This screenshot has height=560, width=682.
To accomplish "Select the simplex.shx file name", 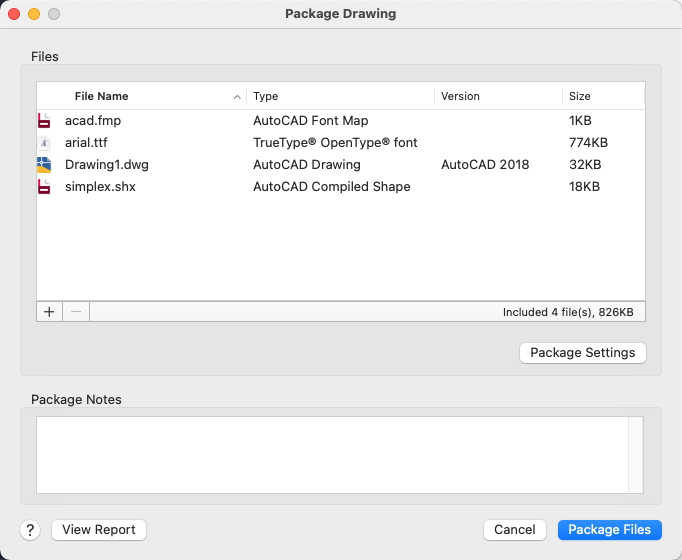I will pyautogui.click(x=100, y=187).
